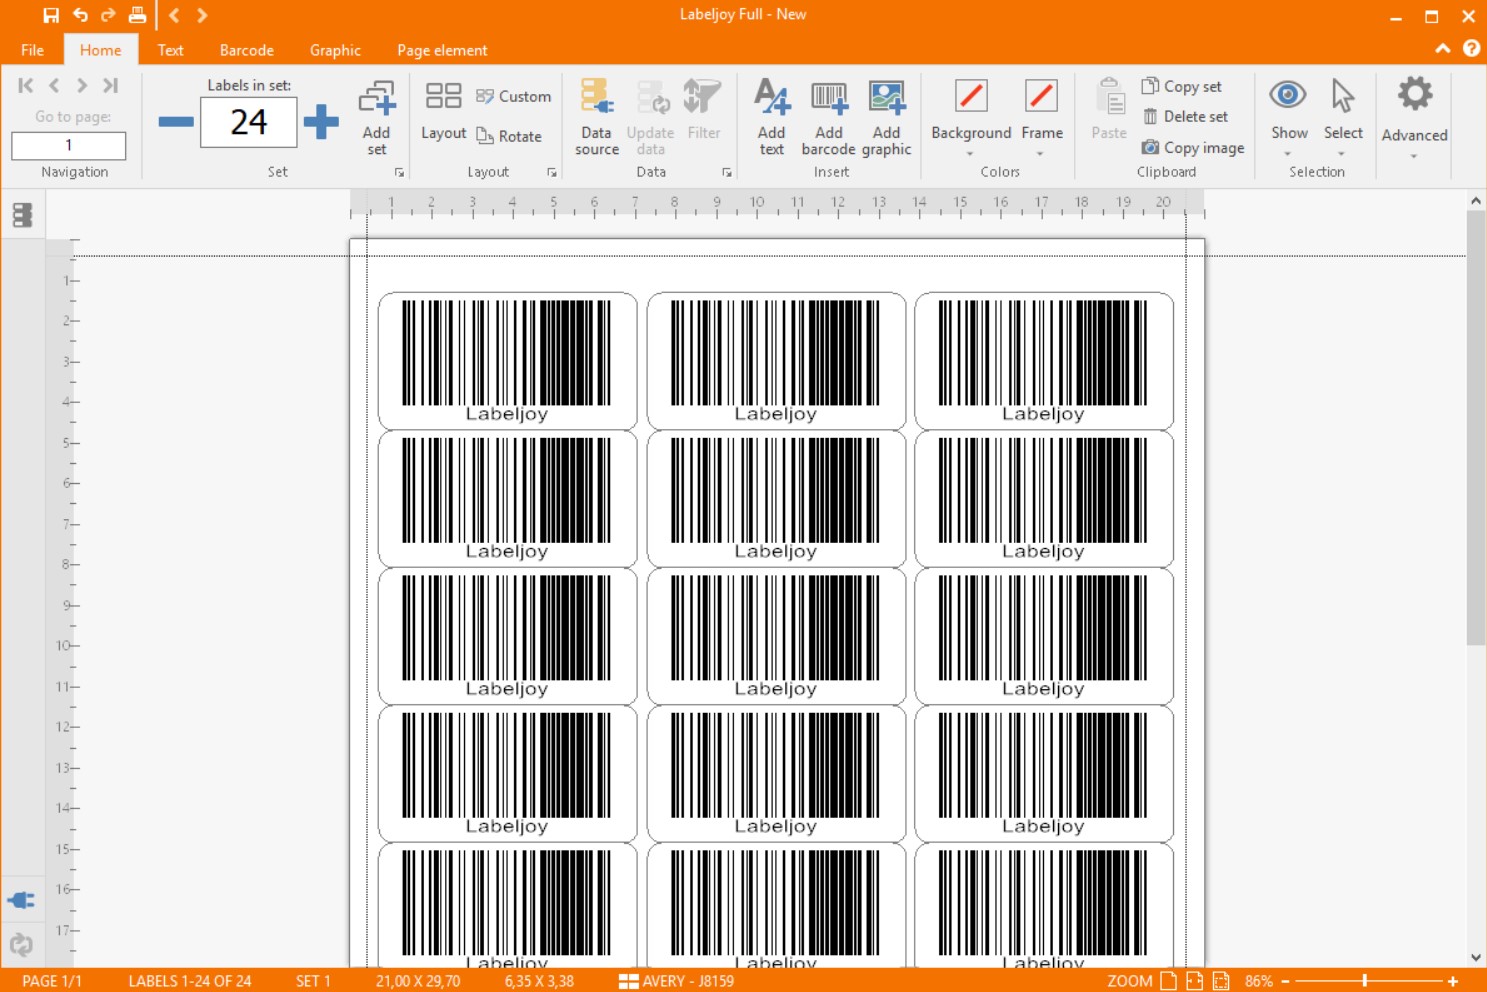Click the Labels in set value field
The image size is (1487, 992).
point(249,122)
